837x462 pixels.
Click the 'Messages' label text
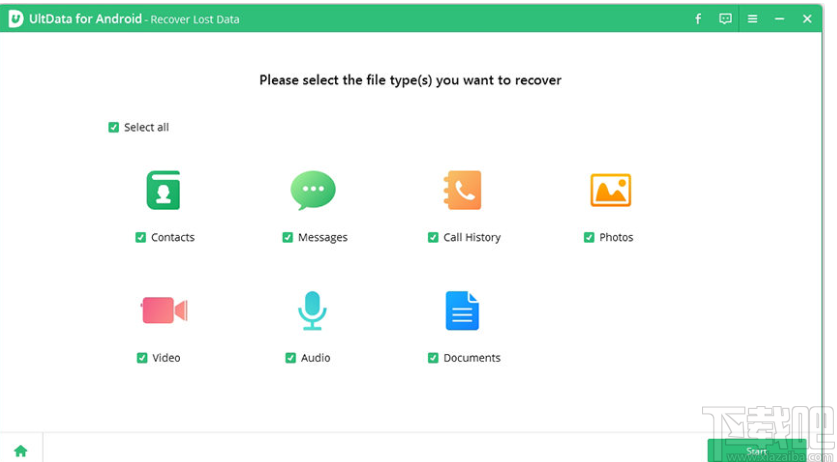click(x=322, y=238)
